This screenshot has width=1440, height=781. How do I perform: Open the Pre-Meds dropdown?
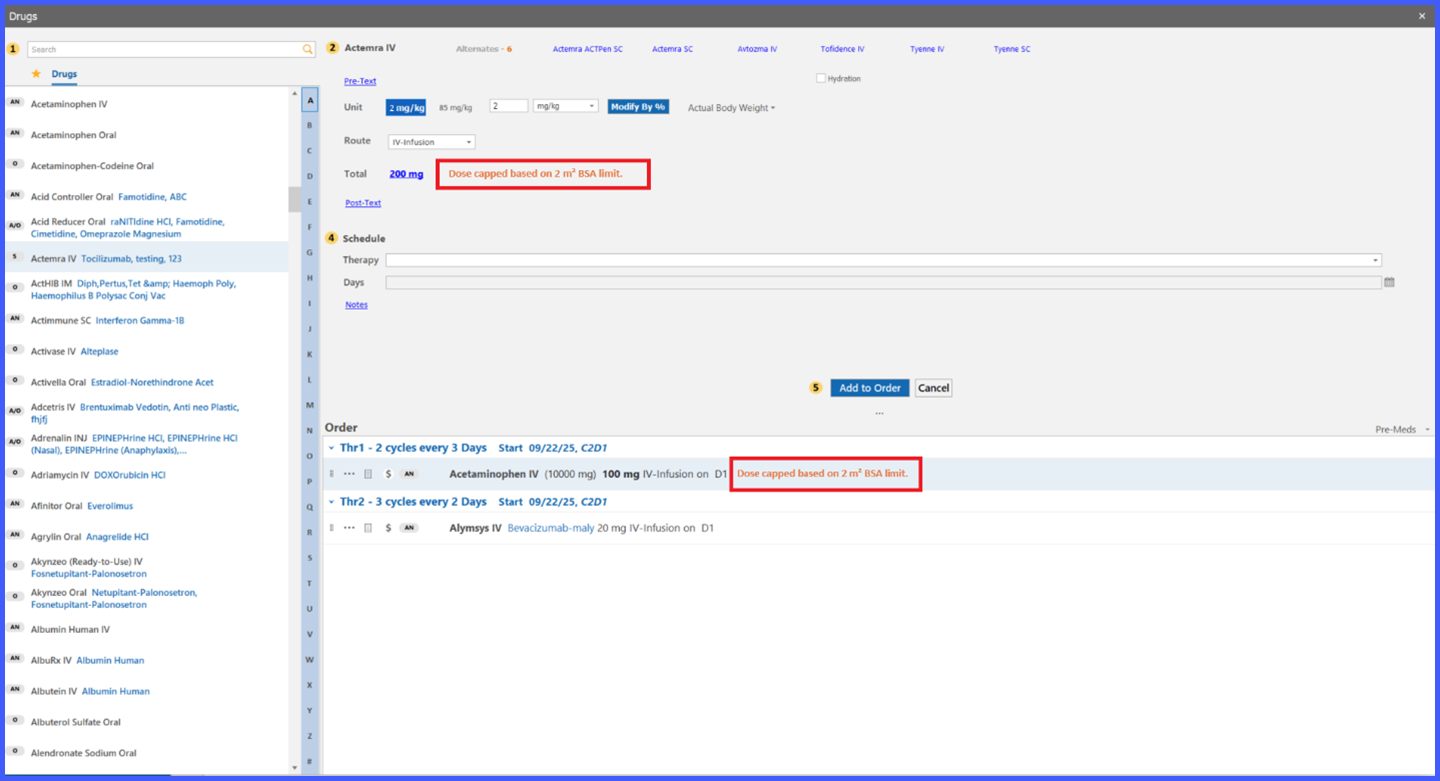click(x=1402, y=429)
